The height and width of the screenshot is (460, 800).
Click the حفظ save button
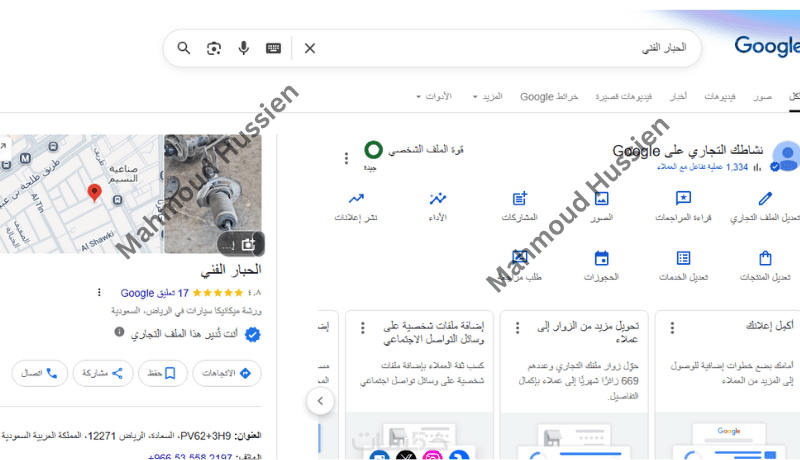163,373
